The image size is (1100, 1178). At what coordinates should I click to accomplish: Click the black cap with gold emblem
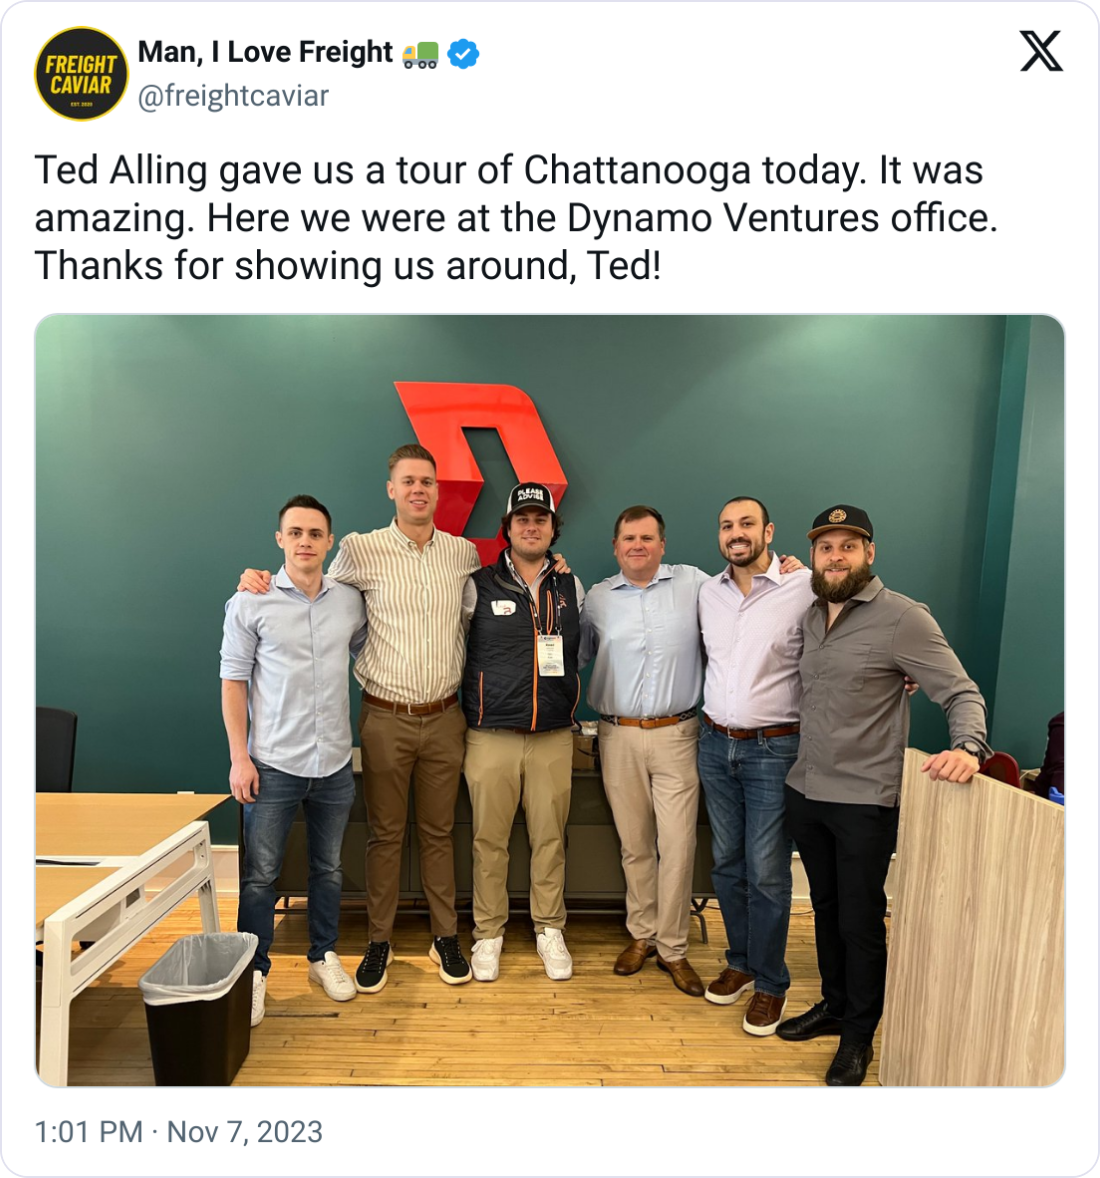coord(841,522)
